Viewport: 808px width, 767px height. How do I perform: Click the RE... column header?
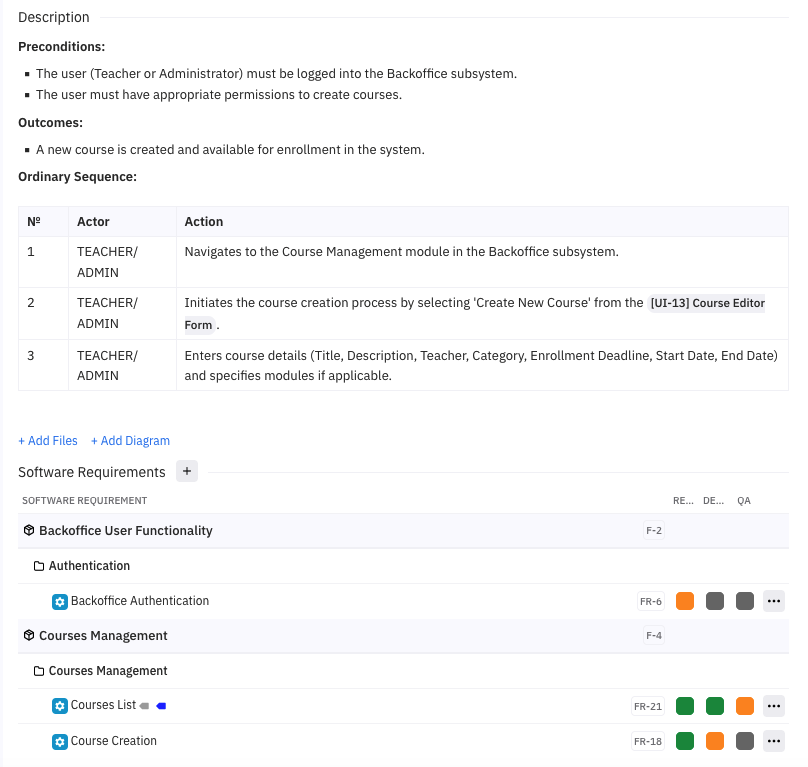pyautogui.click(x=683, y=501)
